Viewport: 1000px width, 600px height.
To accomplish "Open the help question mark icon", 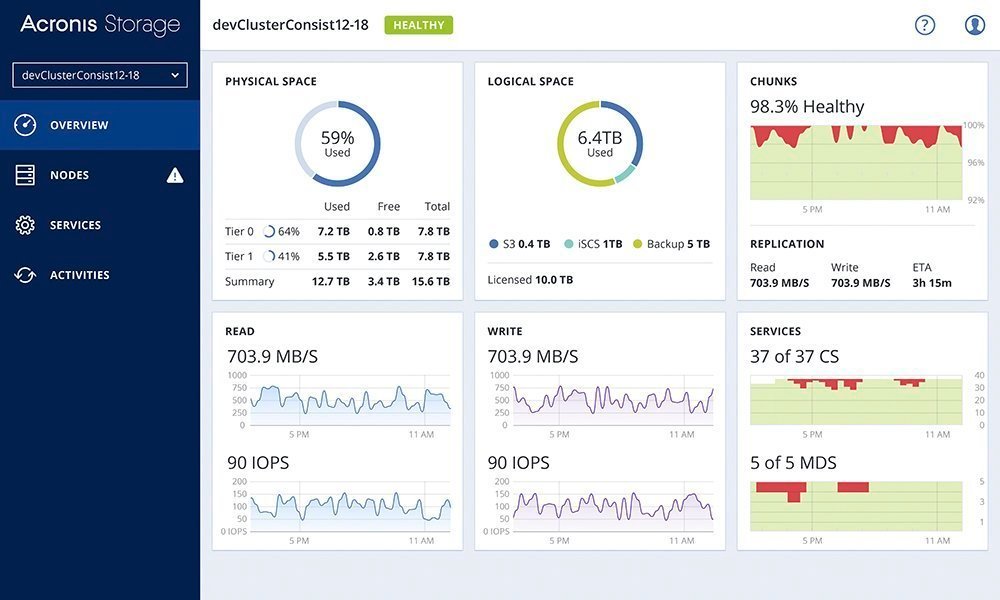I will [924, 24].
